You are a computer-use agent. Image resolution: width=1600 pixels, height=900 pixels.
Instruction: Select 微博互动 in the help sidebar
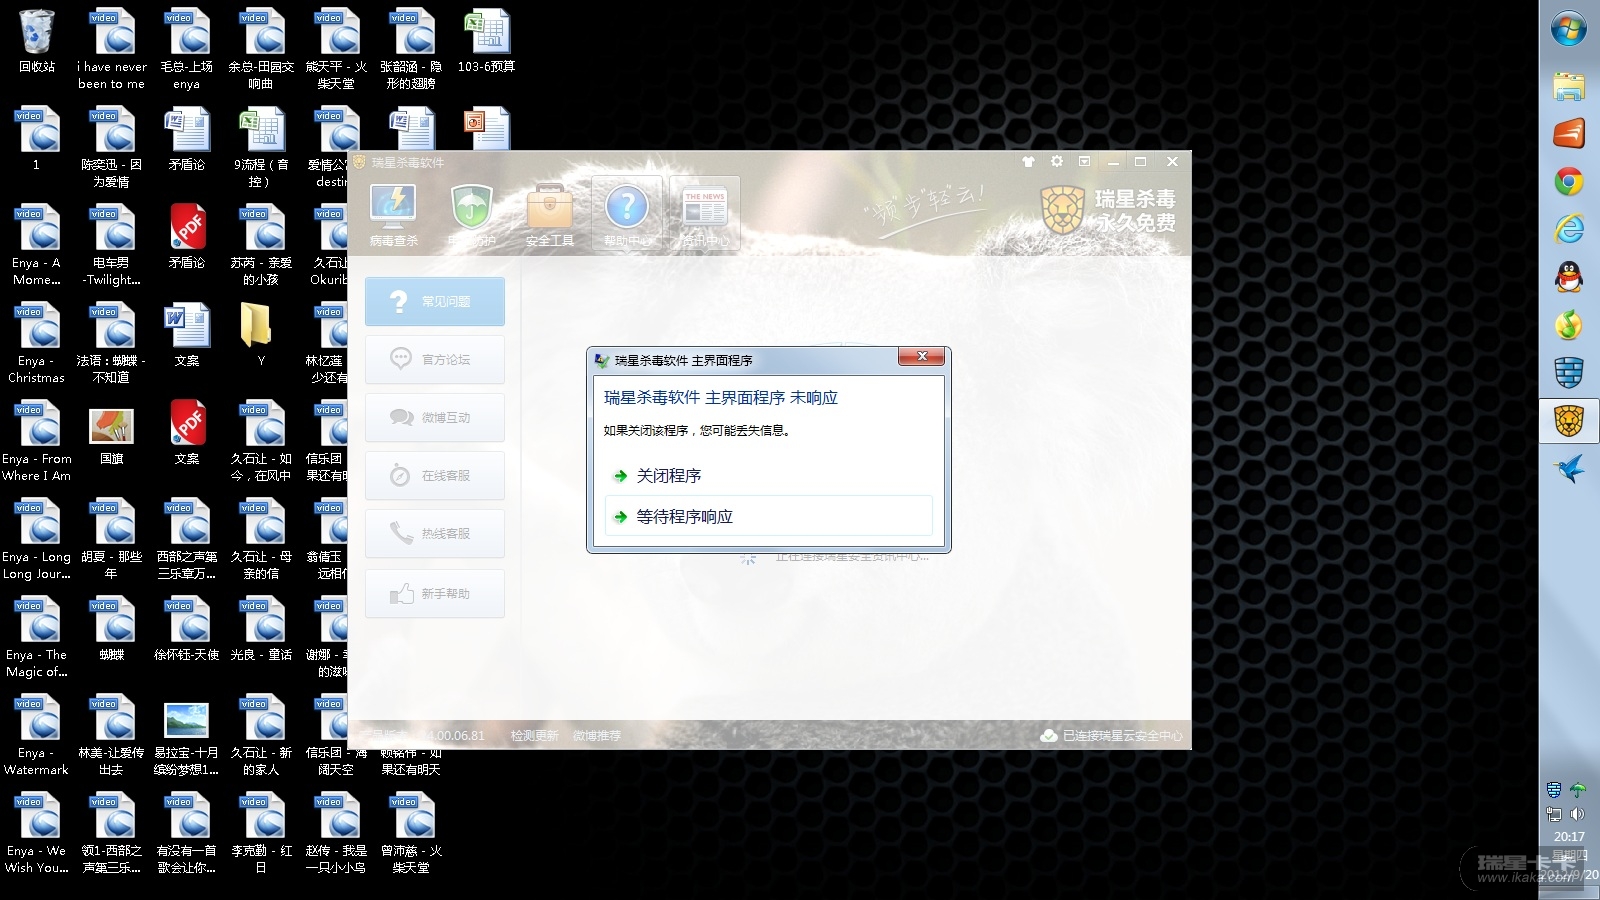click(x=435, y=417)
